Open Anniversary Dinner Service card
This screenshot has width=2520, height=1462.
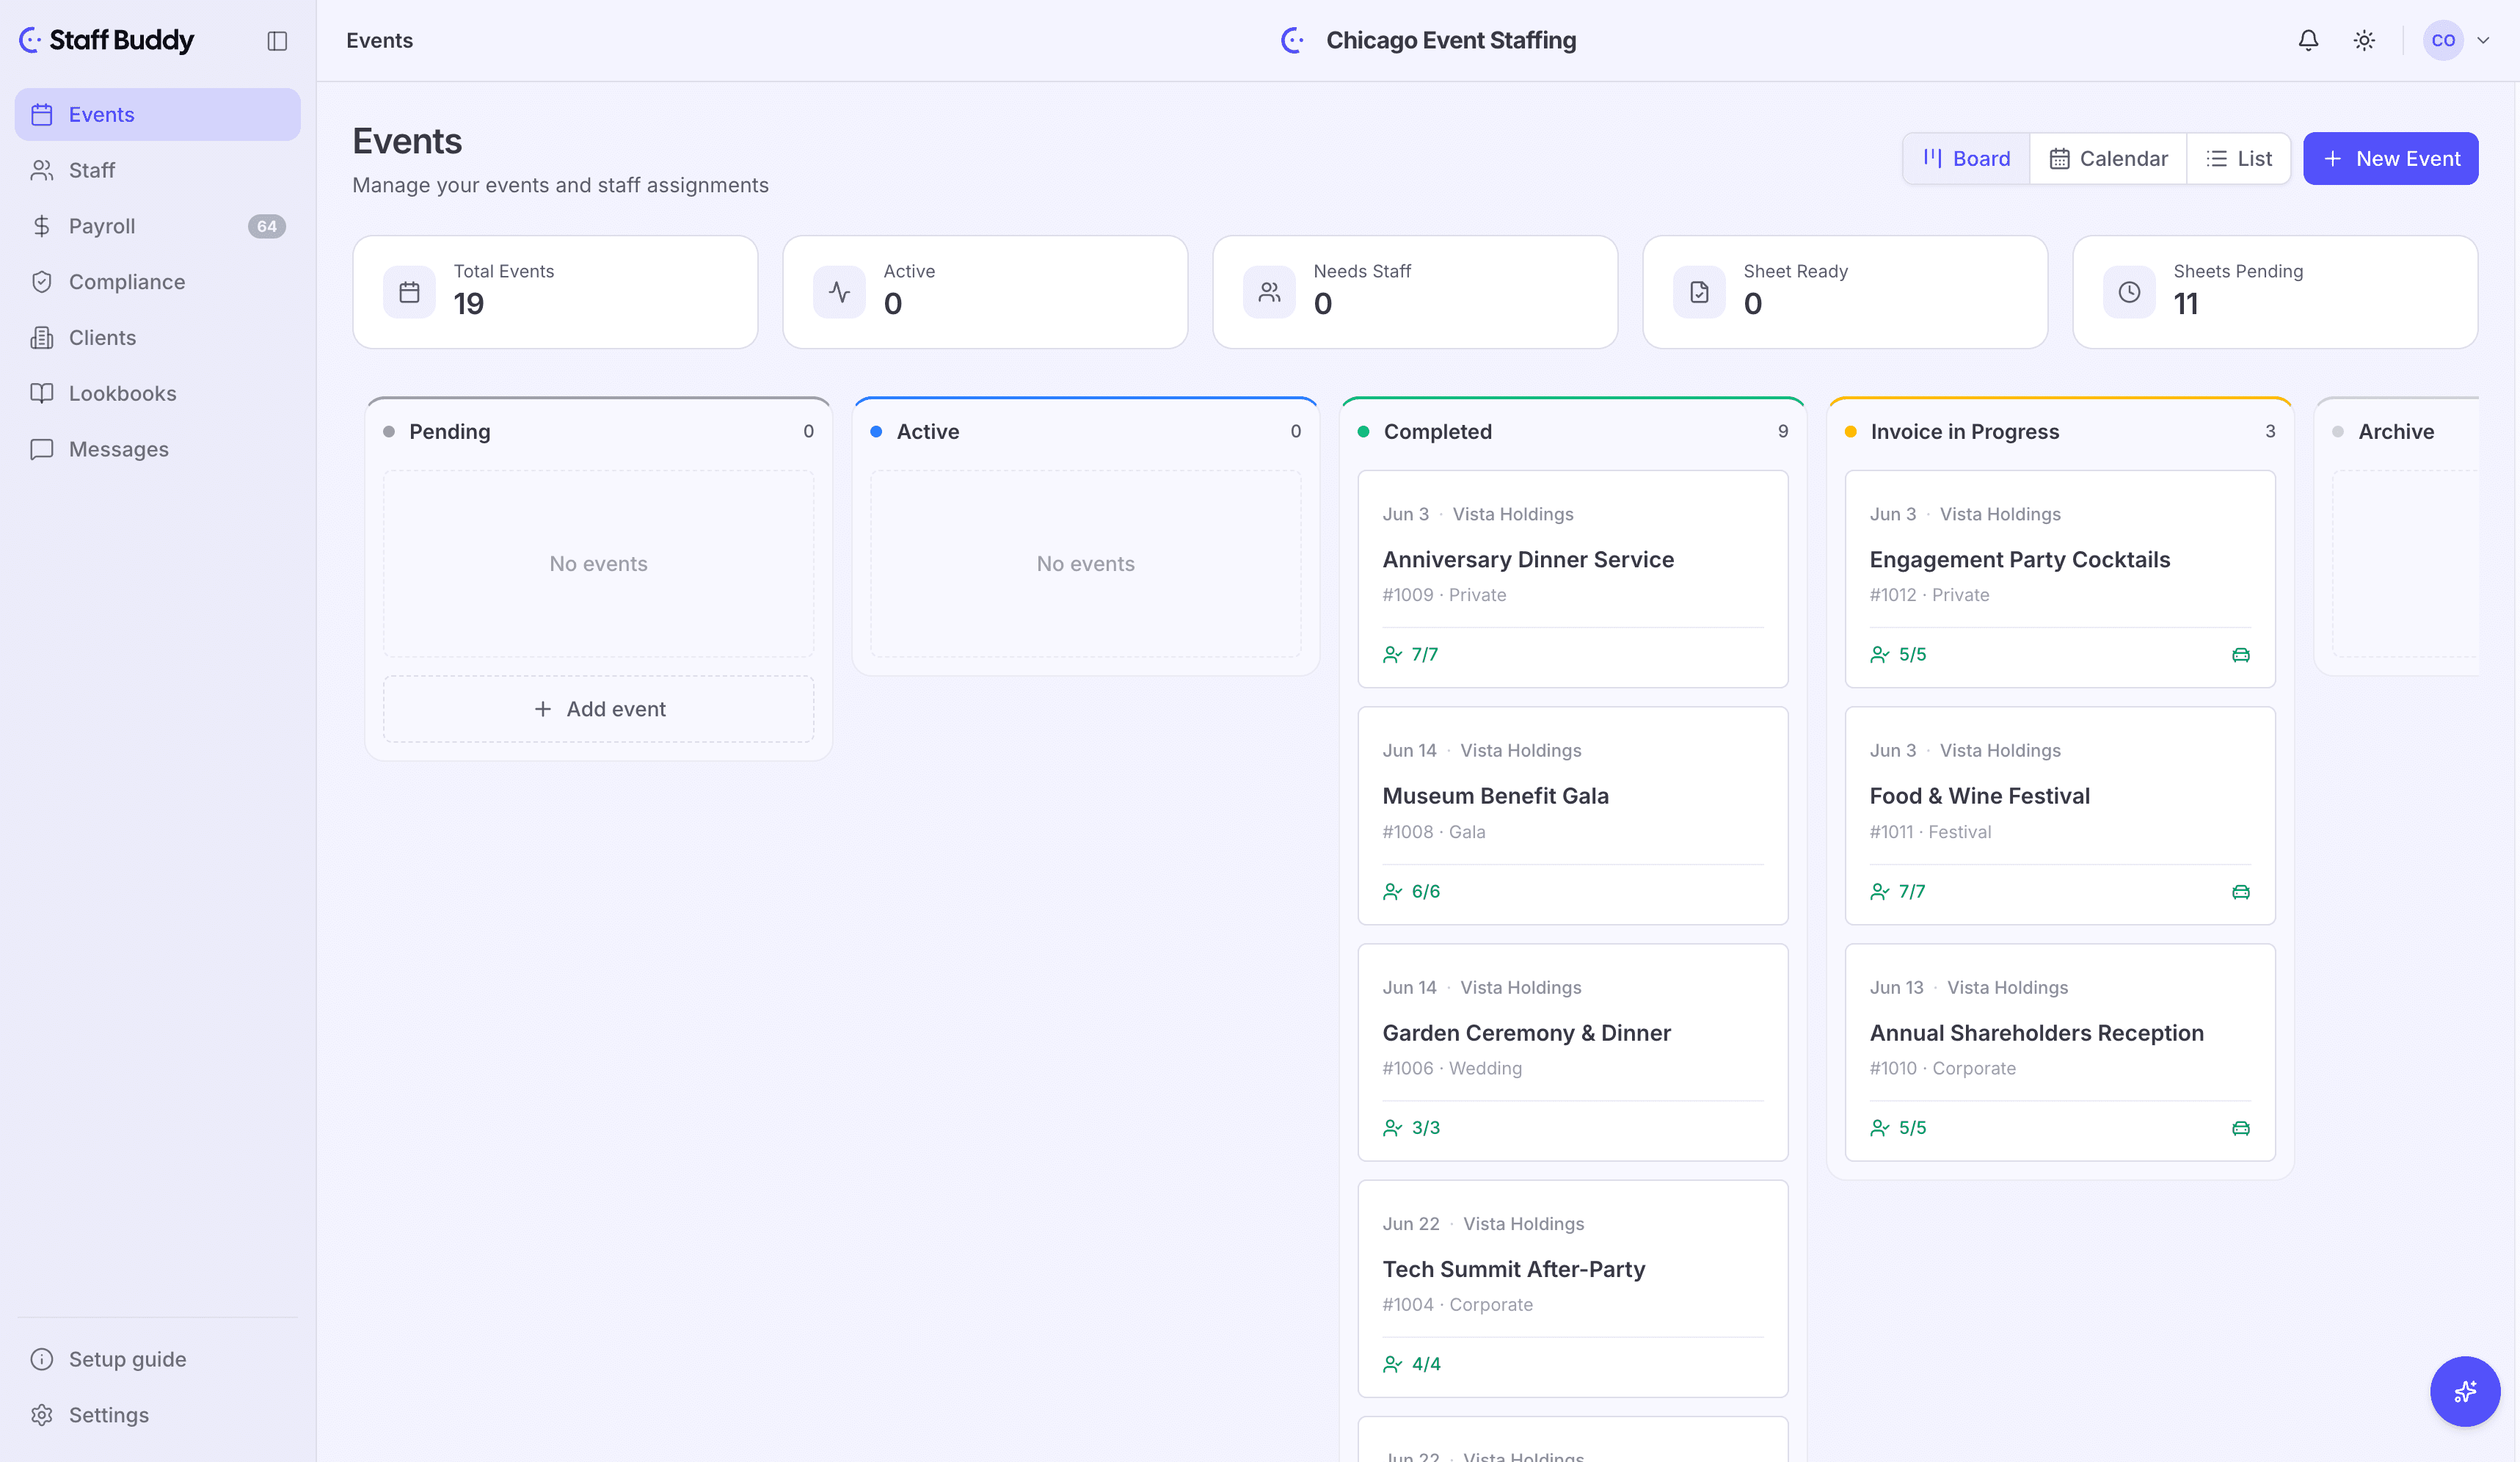point(1572,579)
